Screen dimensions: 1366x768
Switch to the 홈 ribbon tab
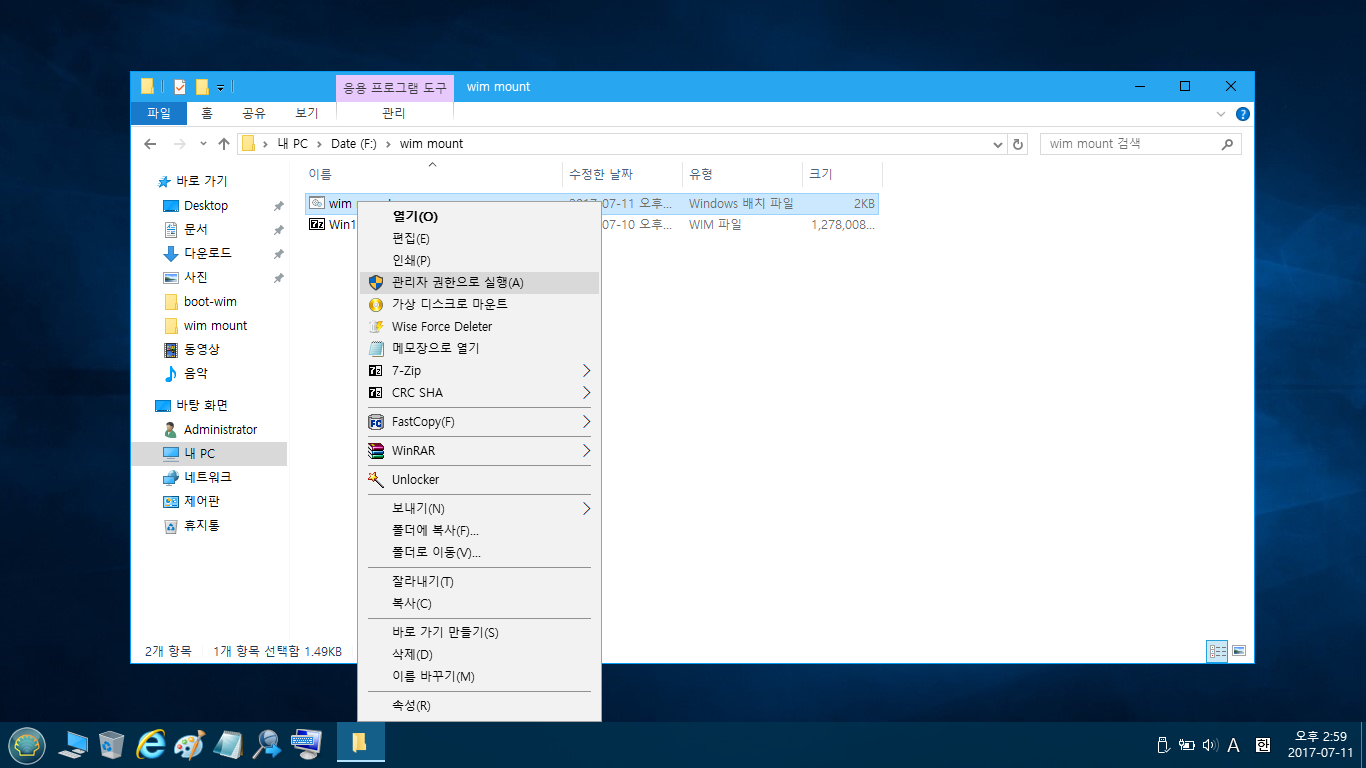pyautogui.click(x=207, y=113)
